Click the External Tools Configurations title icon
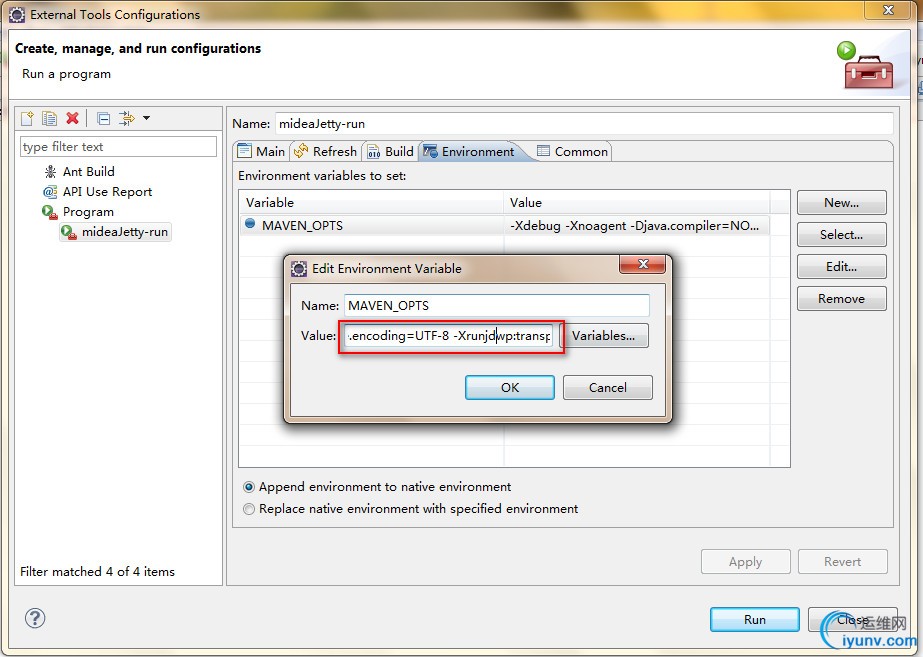This screenshot has width=923, height=657. pyautogui.click(x=18, y=14)
